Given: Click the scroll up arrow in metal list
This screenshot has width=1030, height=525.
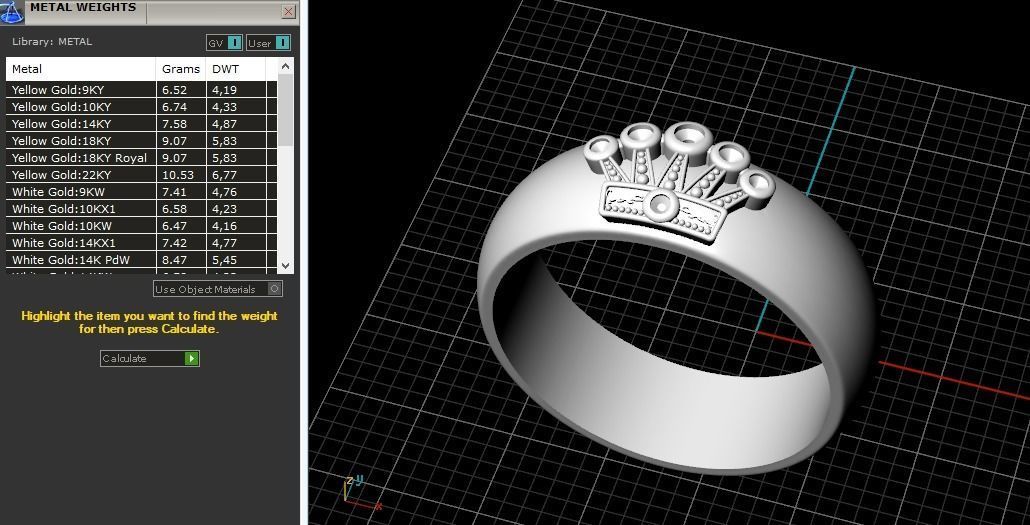Looking at the screenshot, I should 285,66.
